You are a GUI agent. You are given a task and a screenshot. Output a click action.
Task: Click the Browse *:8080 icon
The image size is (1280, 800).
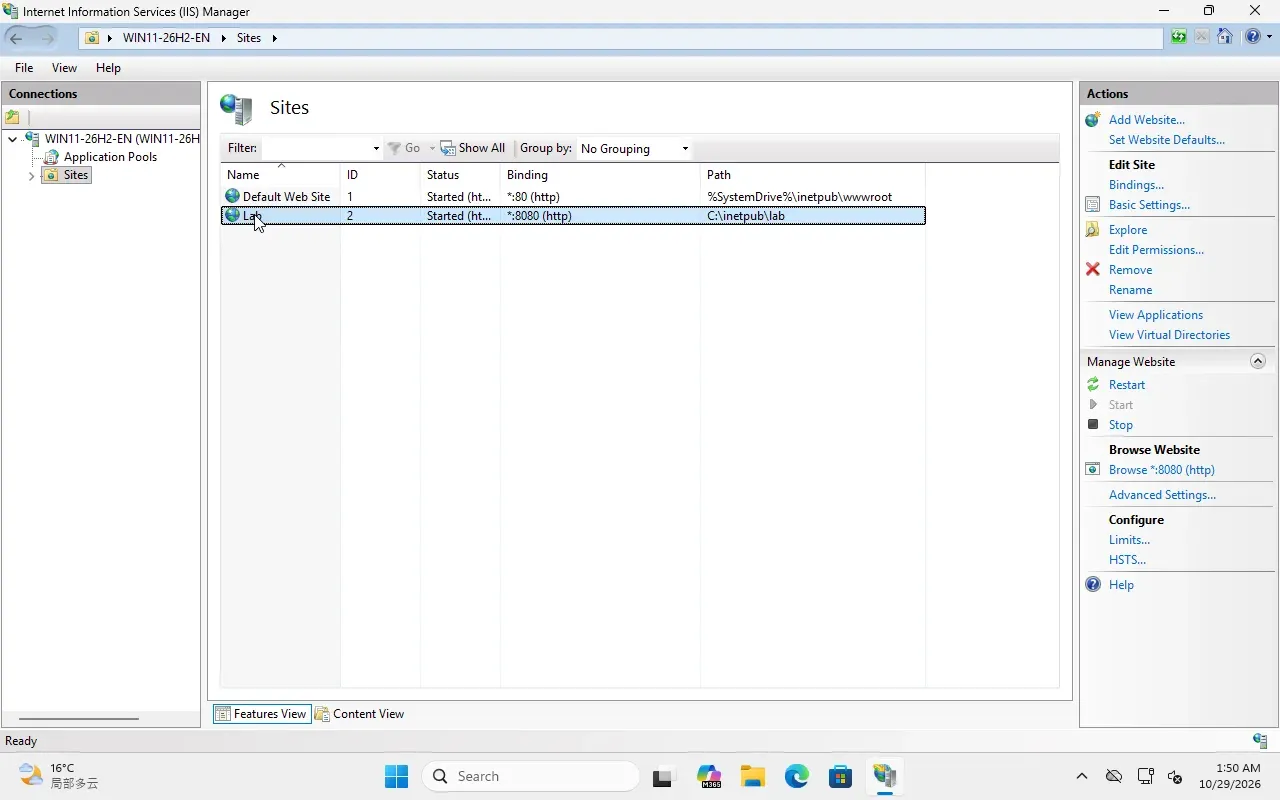pos(1093,469)
